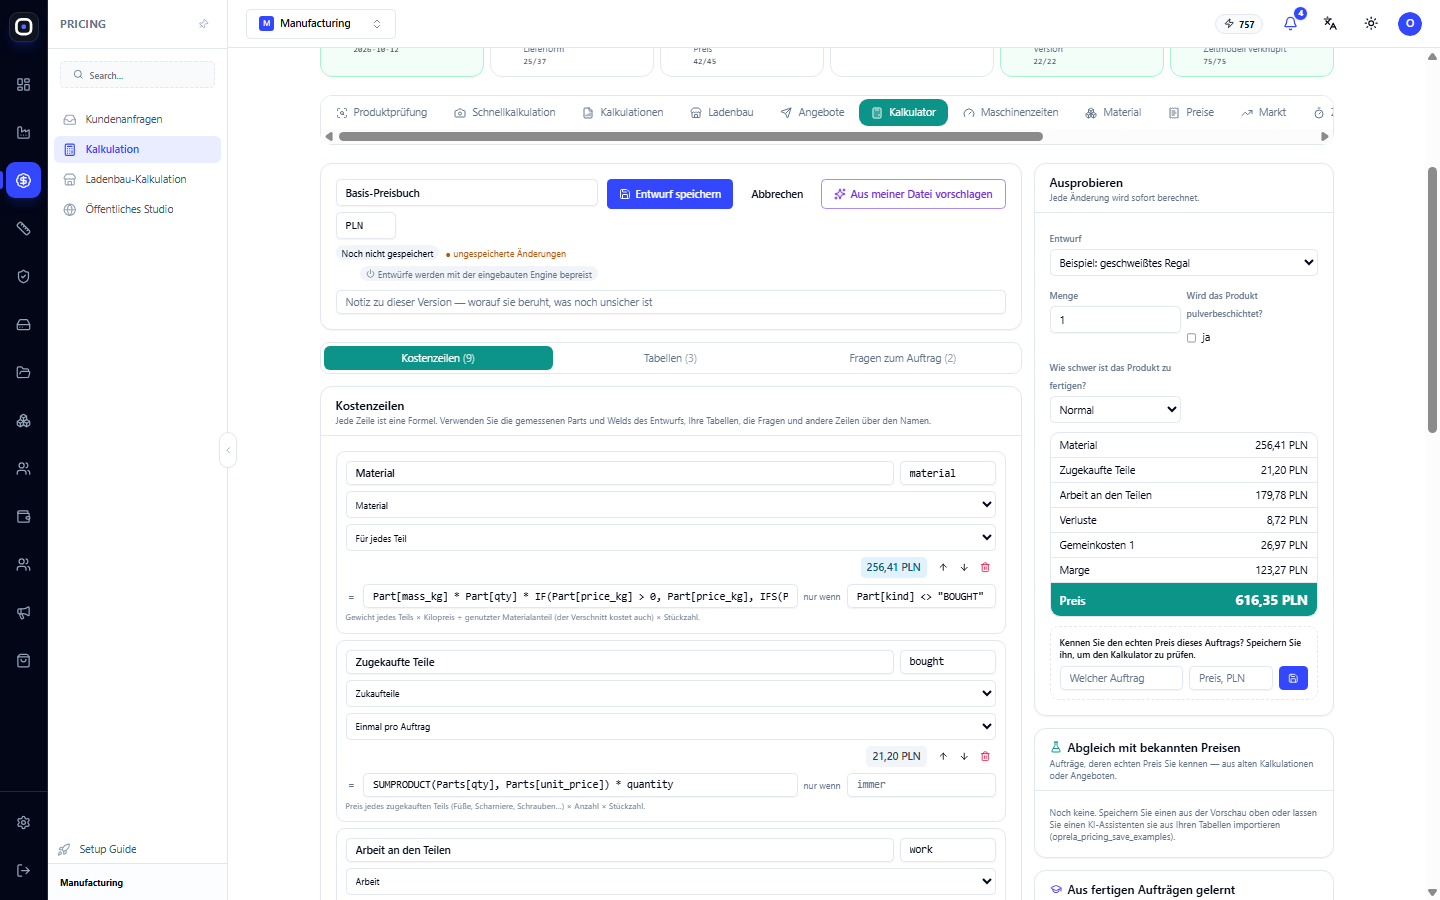Open the megaphone icon in the left rail
This screenshot has width=1440, height=900.
point(24,613)
